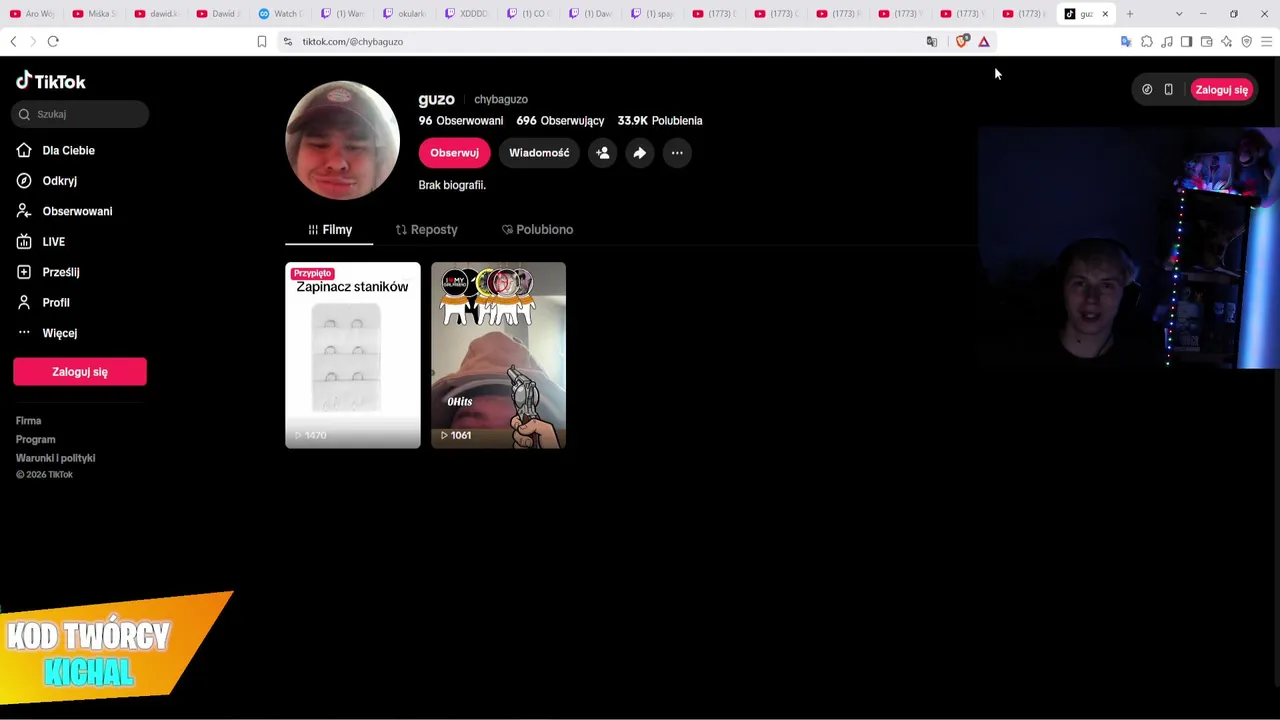This screenshot has height=720, width=1280.
Task: Select the 'Reposty' tab
Action: [x=427, y=230]
